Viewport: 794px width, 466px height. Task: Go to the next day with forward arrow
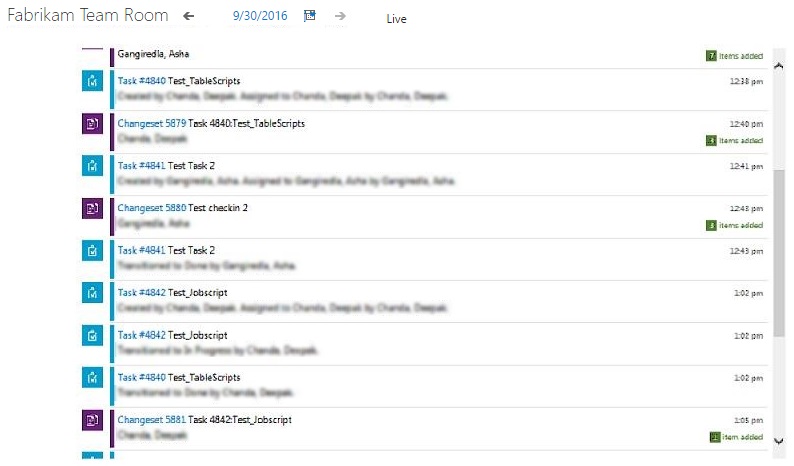(340, 17)
